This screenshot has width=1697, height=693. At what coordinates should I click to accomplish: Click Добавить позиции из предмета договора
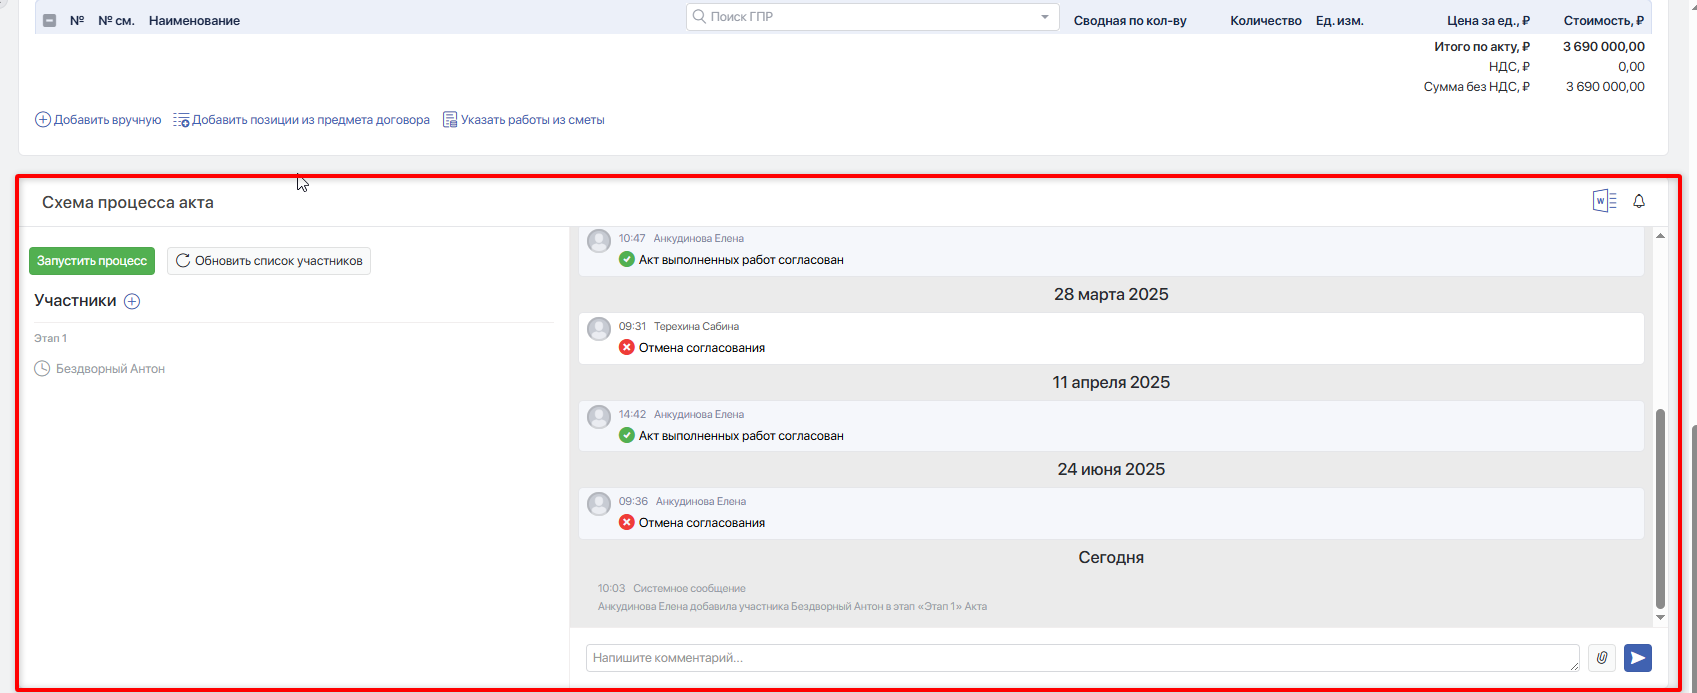pos(301,120)
